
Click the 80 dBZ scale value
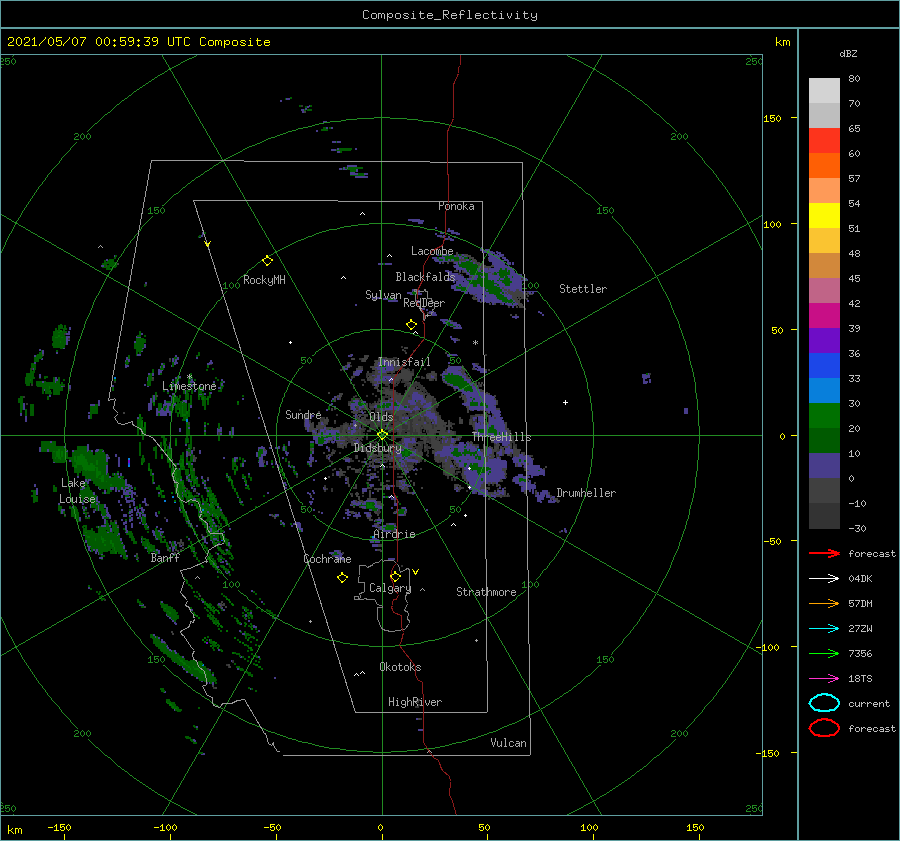pyautogui.click(x=854, y=79)
